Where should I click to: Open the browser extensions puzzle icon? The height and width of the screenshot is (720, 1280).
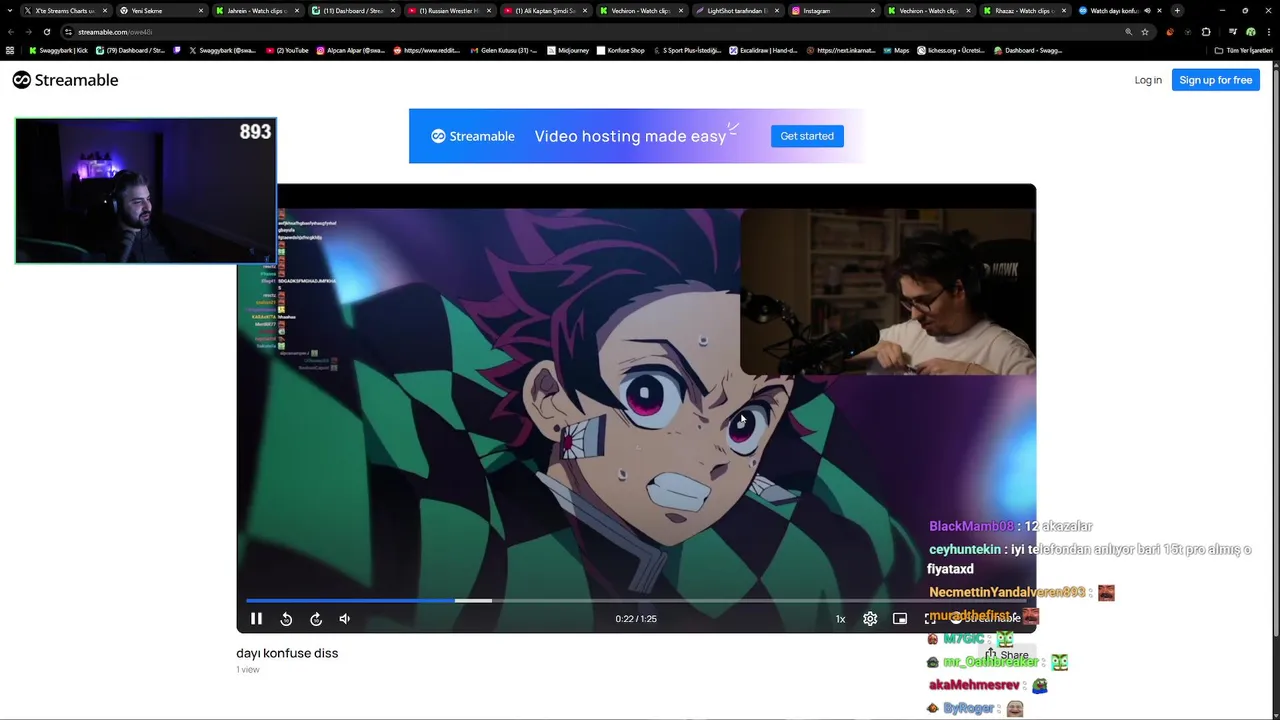pos(1205,32)
